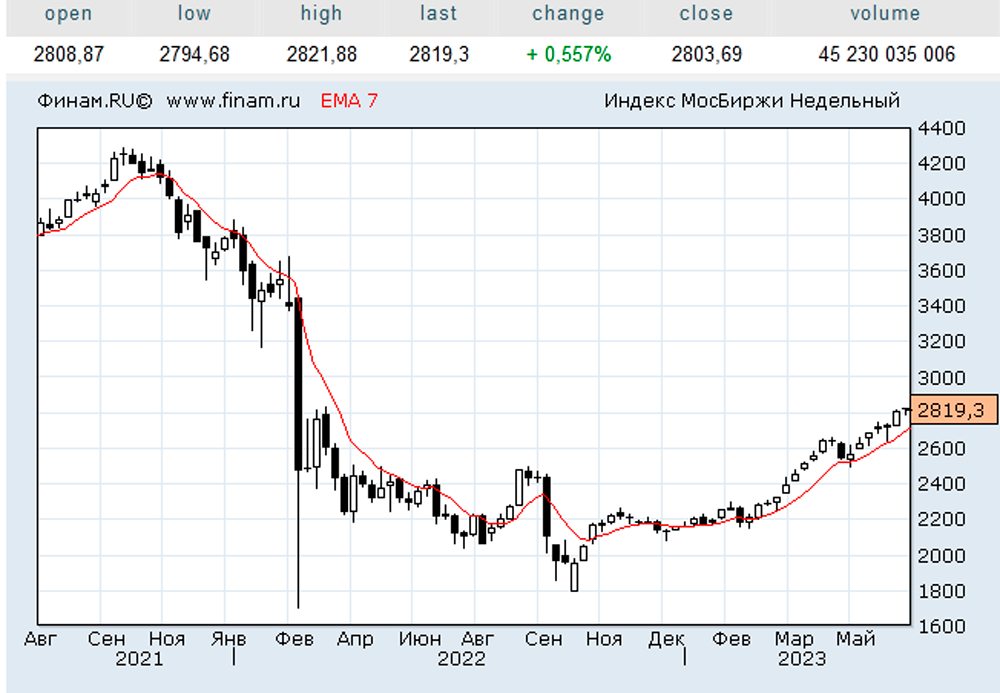
Task: Click the green + 0,557% change value
Action: point(568,54)
